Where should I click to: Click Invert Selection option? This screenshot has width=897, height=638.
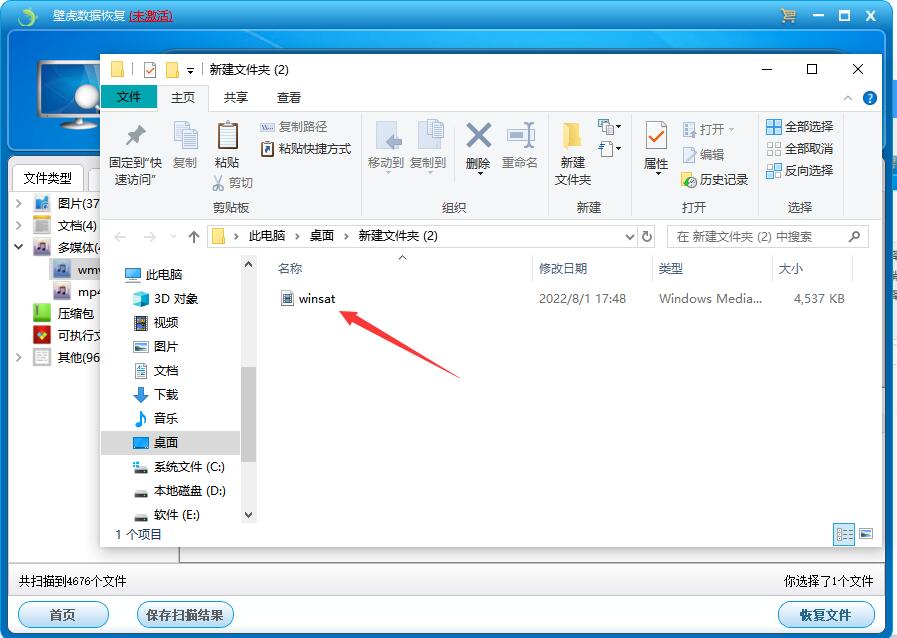click(x=799, y=171)
